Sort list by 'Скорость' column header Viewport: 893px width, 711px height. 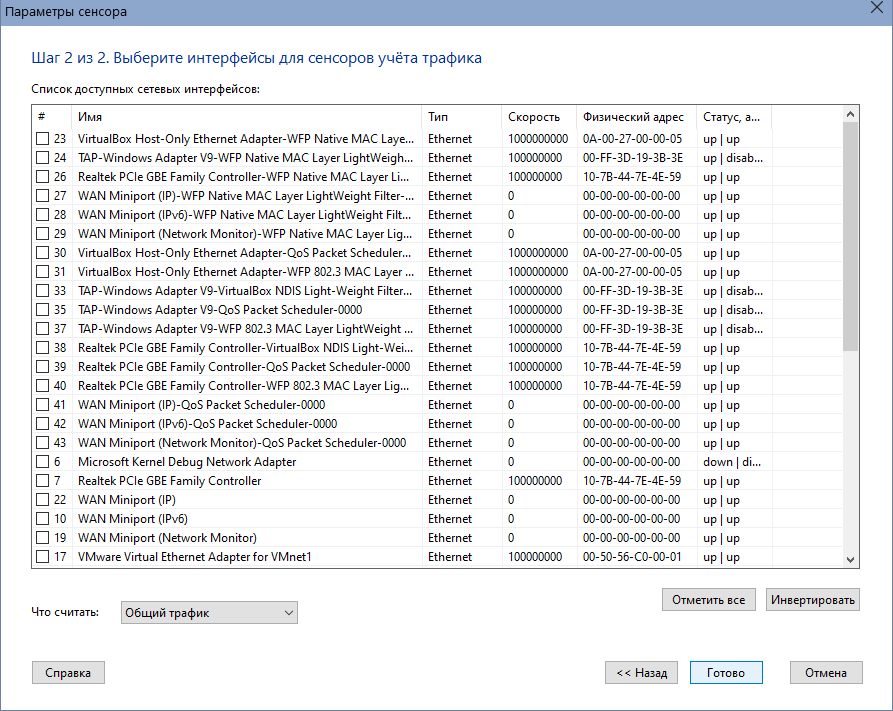pos(539,117)
